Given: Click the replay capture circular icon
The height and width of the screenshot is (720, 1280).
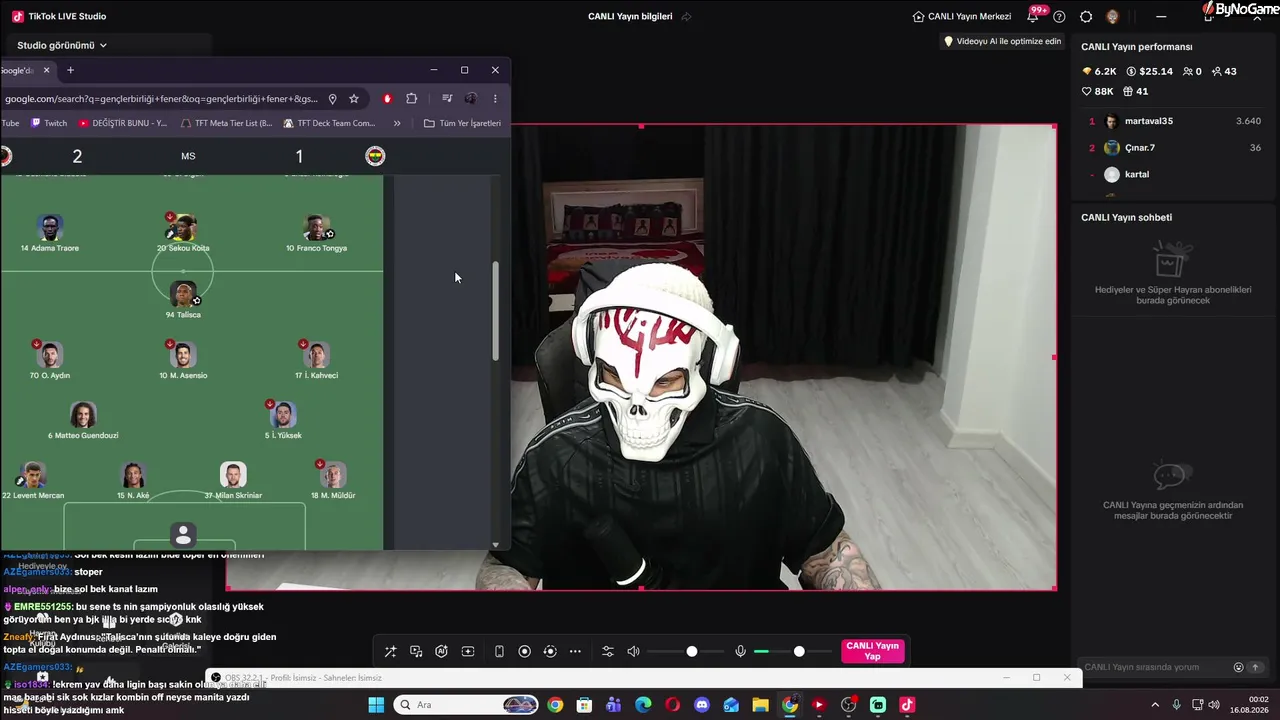Looking at the screenshot, I should pyautogui.click(x=550, y=652).
